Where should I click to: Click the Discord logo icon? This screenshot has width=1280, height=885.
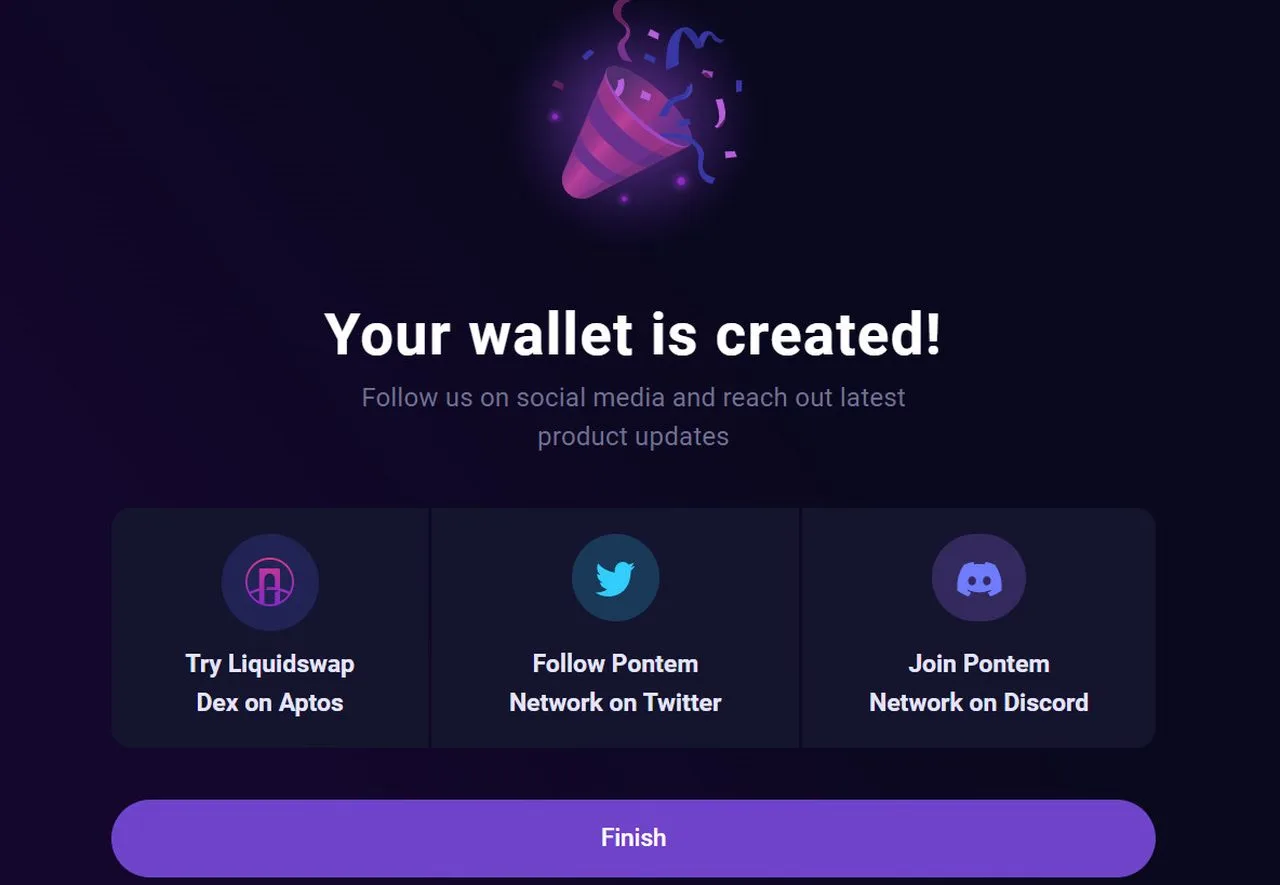click(979, 578)
